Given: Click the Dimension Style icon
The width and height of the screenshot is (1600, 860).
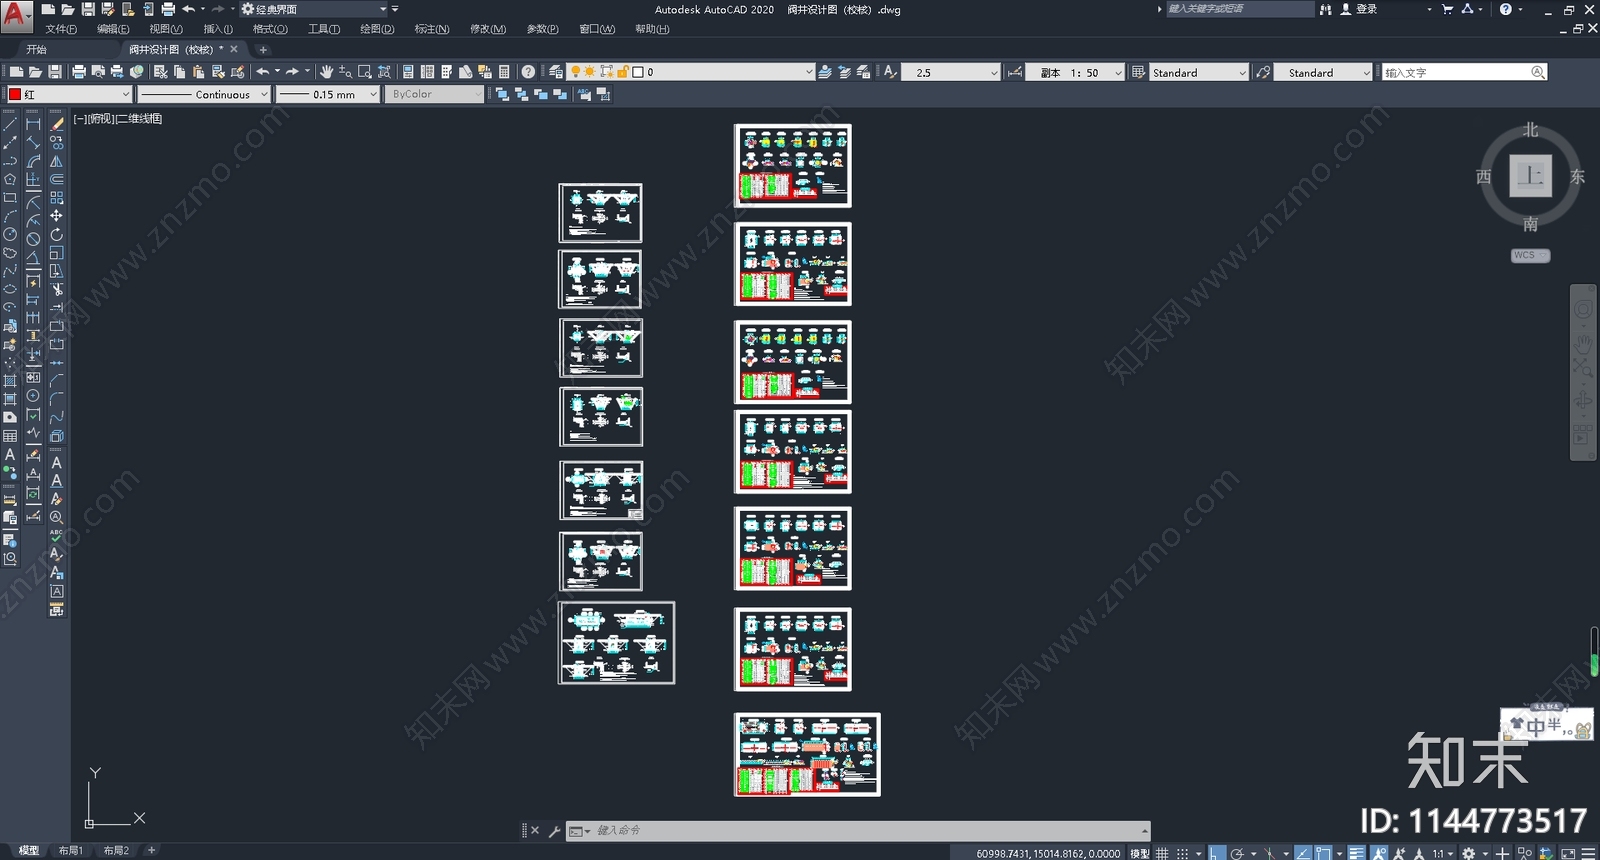Looking at the screenshot, I should 1015,72.
